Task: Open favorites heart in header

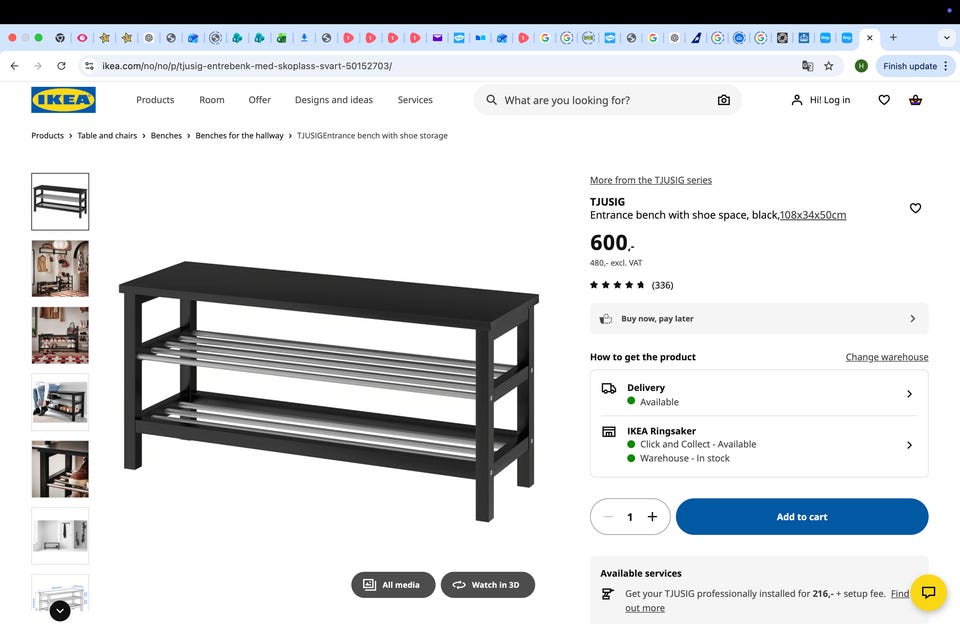Action: [884, 100]
